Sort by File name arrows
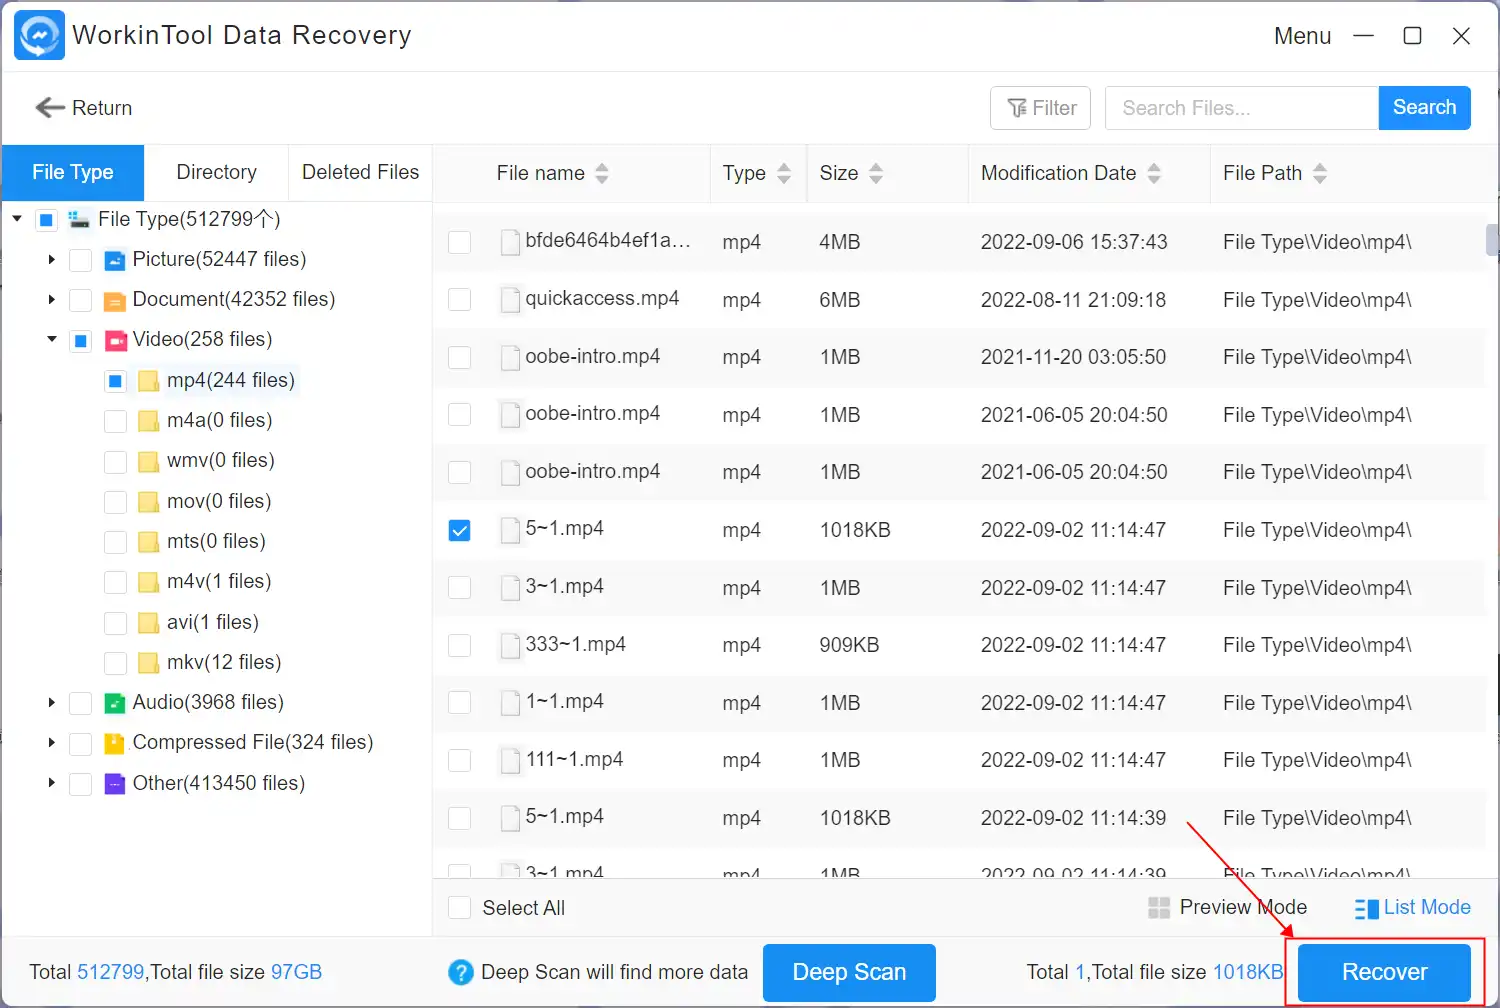 [x=602, y=174]
